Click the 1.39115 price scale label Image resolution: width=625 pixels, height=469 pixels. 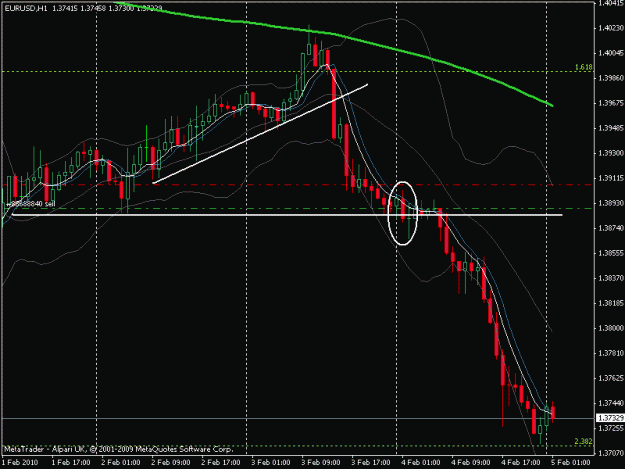[610, 178]
